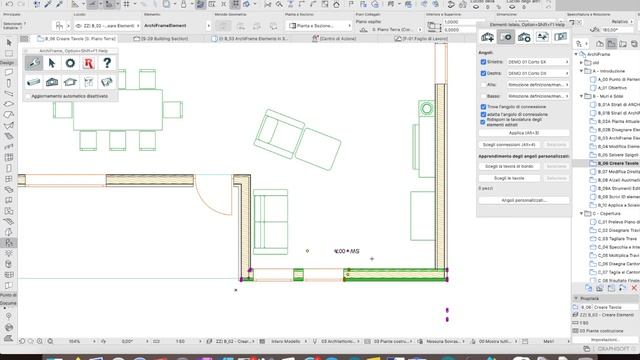
Task: Select the wrench tool in ArchiFrame palette
Action: pos(34,63)
